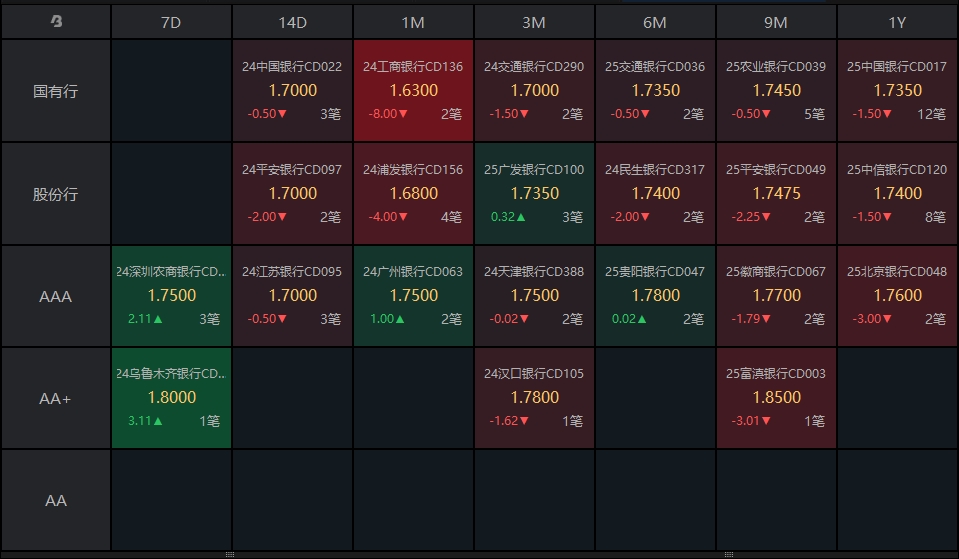
Task: Click the -8.00 change indicator
Action: [388, 114]
